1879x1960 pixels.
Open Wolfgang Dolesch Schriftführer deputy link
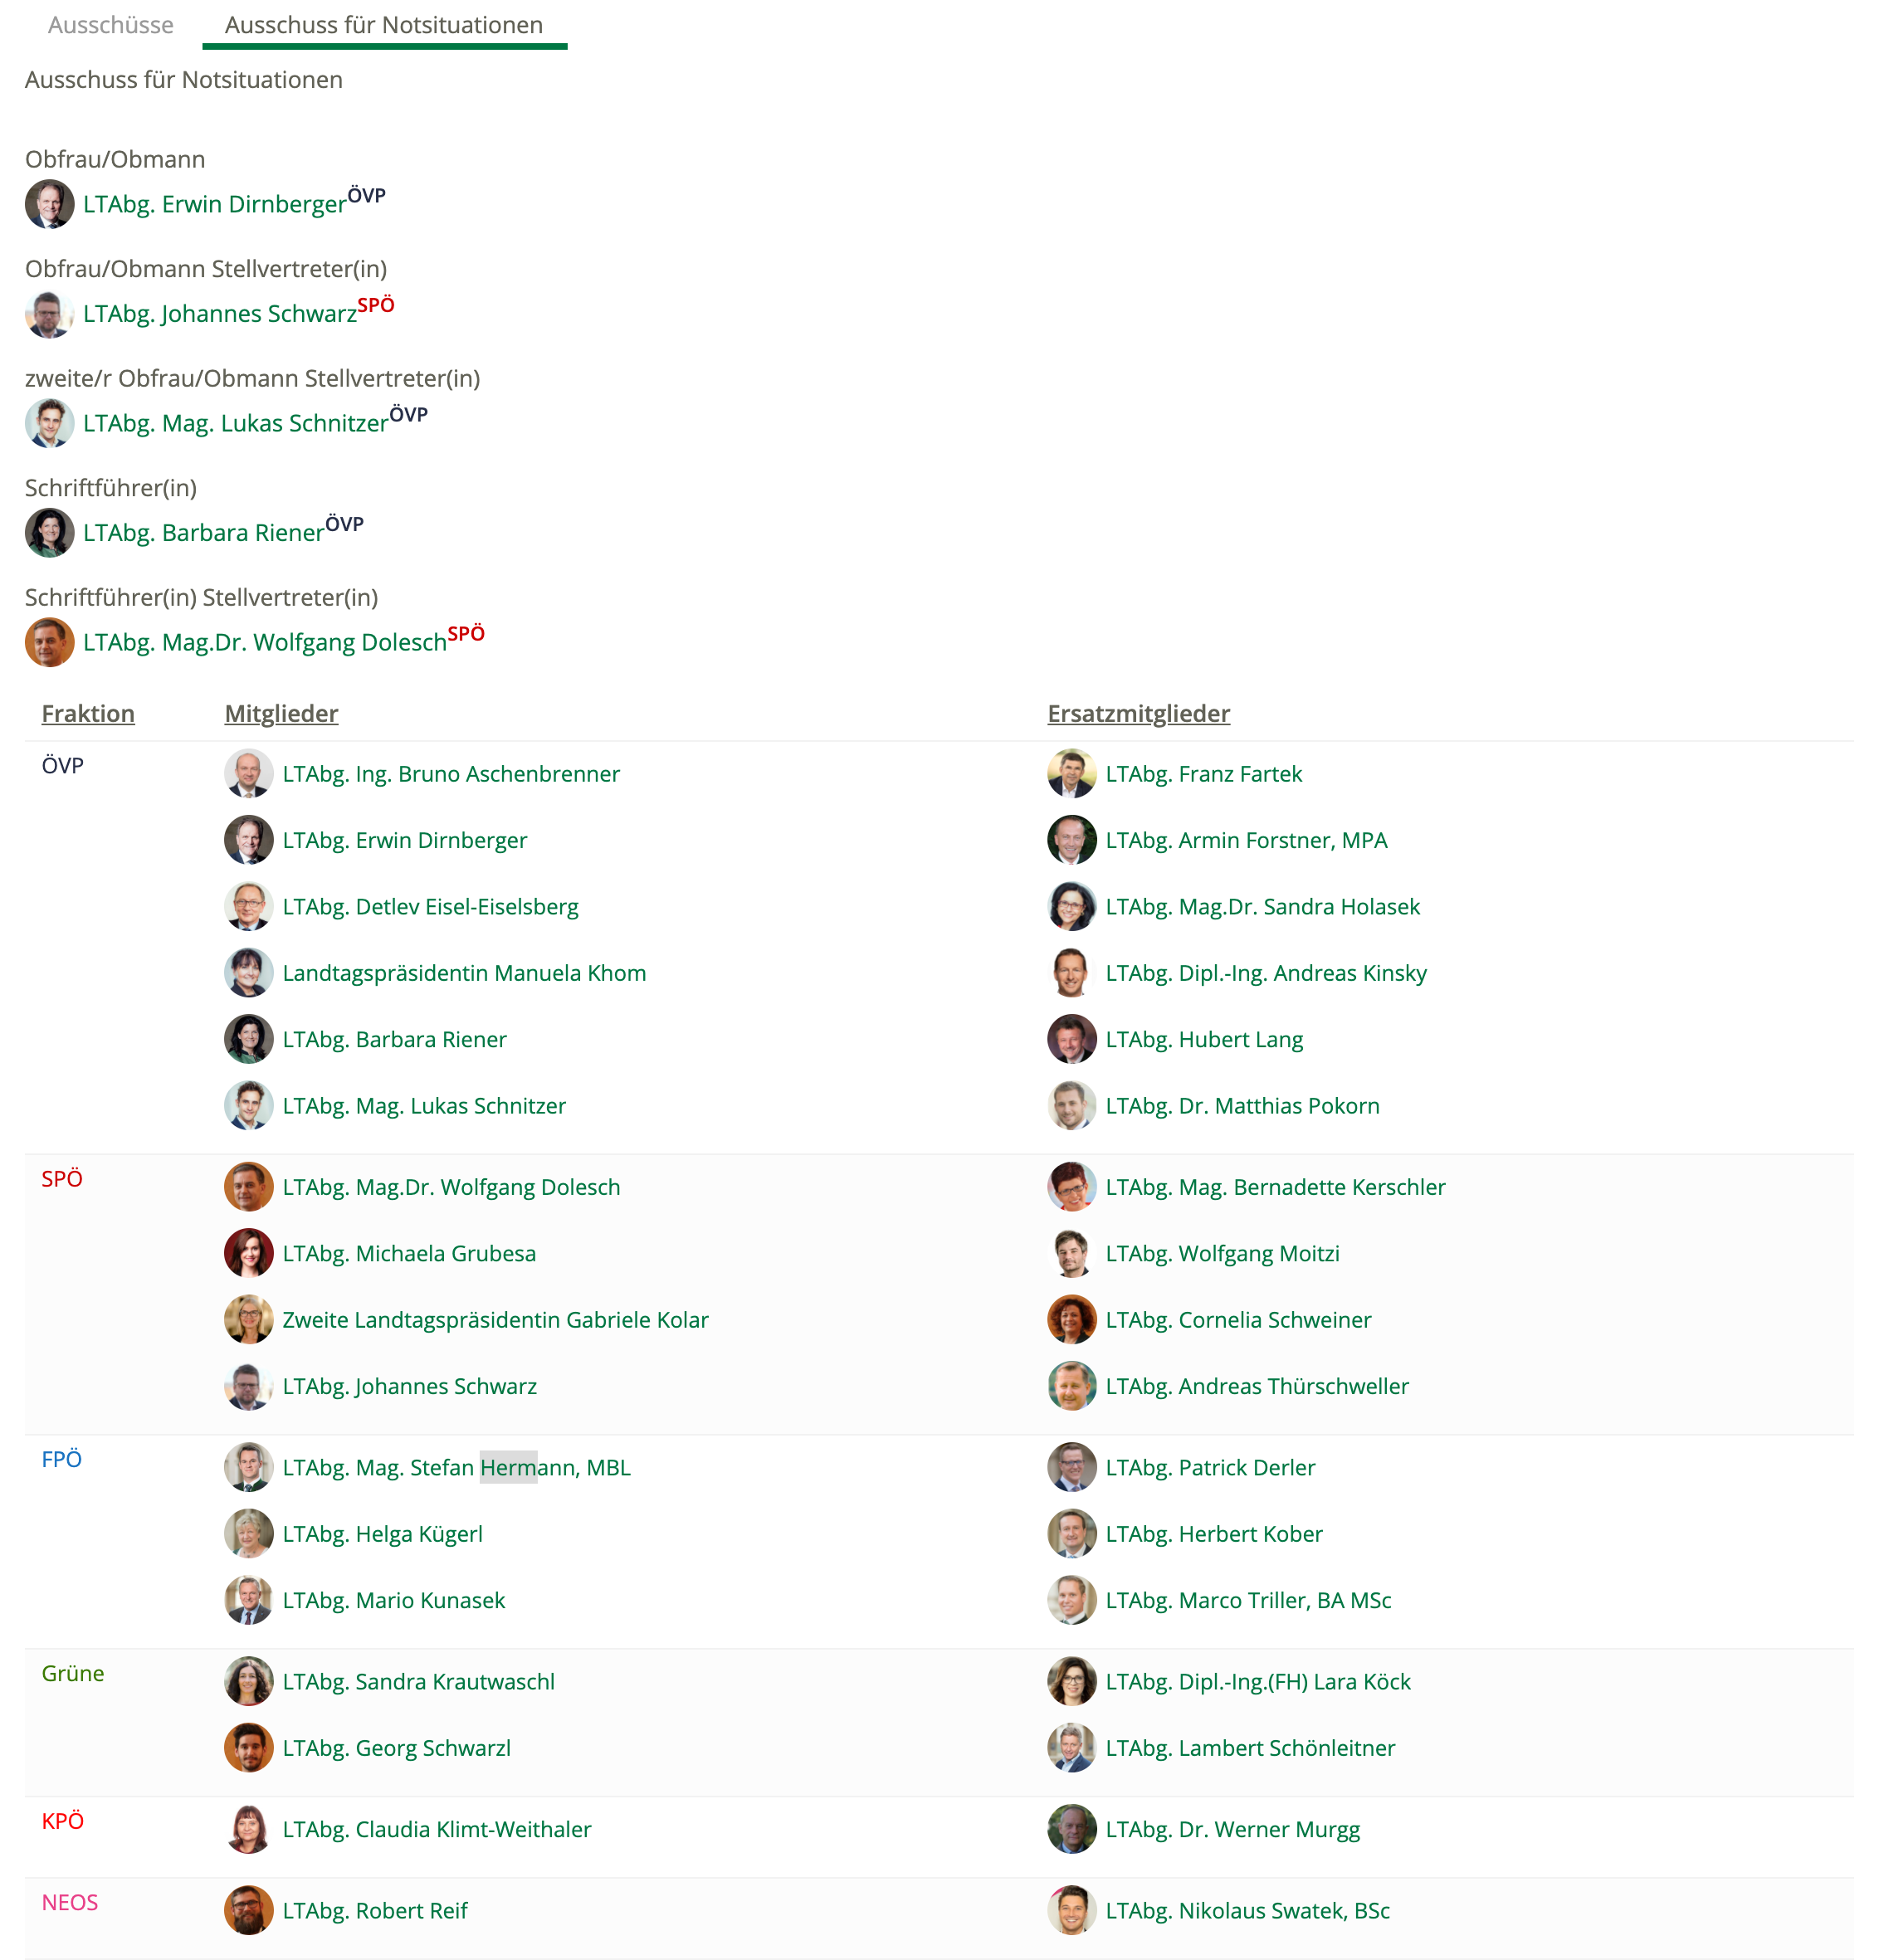(264, 642)
